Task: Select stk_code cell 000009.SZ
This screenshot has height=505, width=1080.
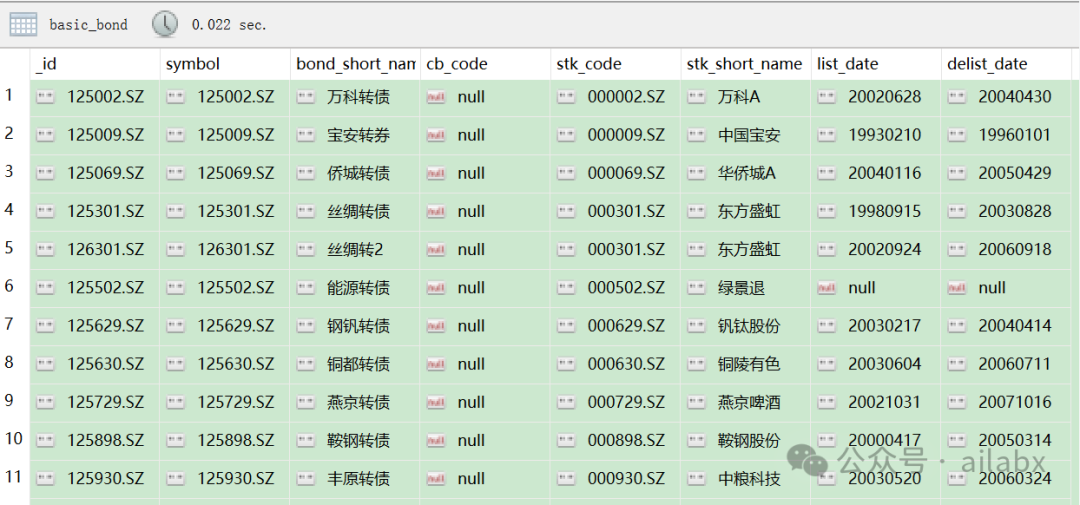Action: [615, 135]
